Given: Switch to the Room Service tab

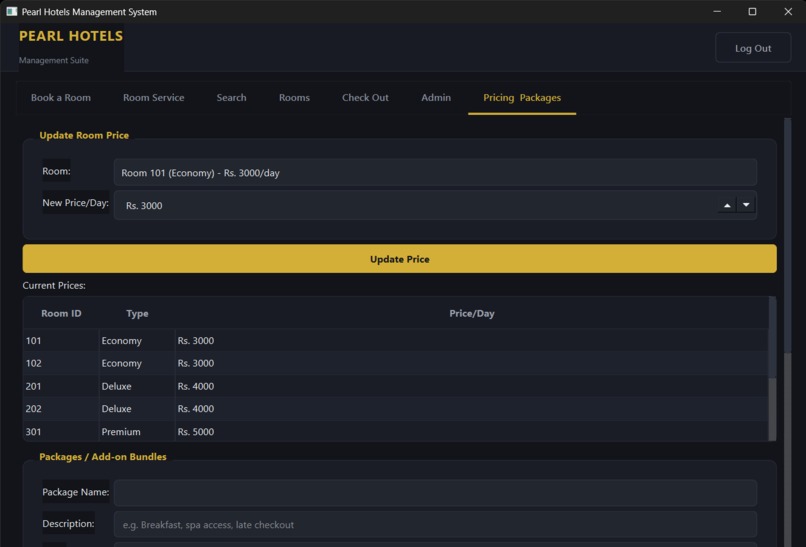Looking at the screenshot, I should (x=153, y=98).
